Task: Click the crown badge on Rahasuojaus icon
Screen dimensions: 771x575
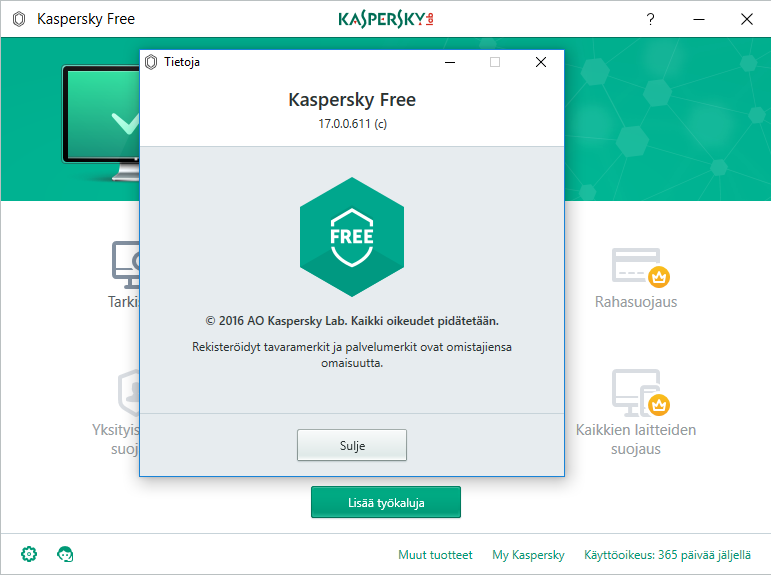Action: (659, 277)
